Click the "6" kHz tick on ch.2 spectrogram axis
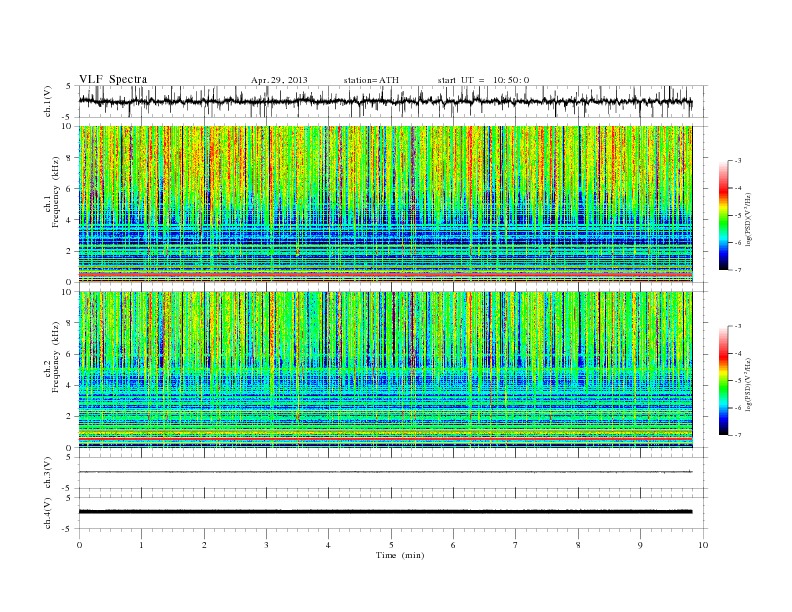The width and height of the screenshot is (792, 612). pyautogui.click(x=69, y=354)
